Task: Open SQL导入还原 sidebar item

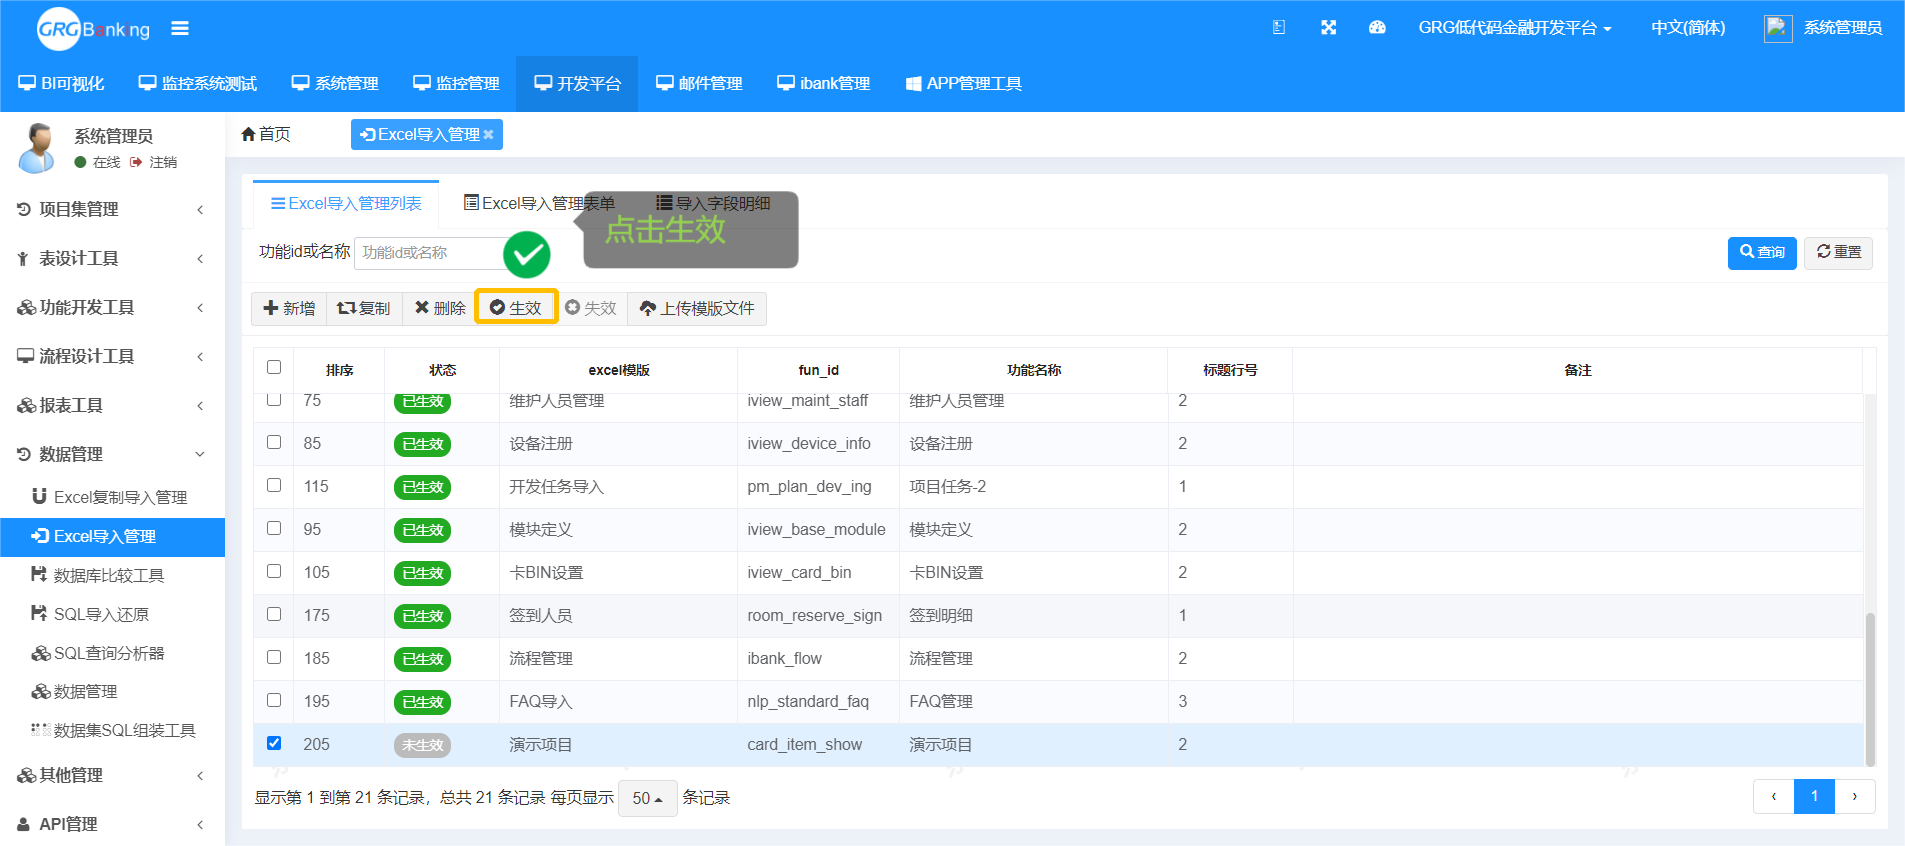Action: click(x=112, y=614)
